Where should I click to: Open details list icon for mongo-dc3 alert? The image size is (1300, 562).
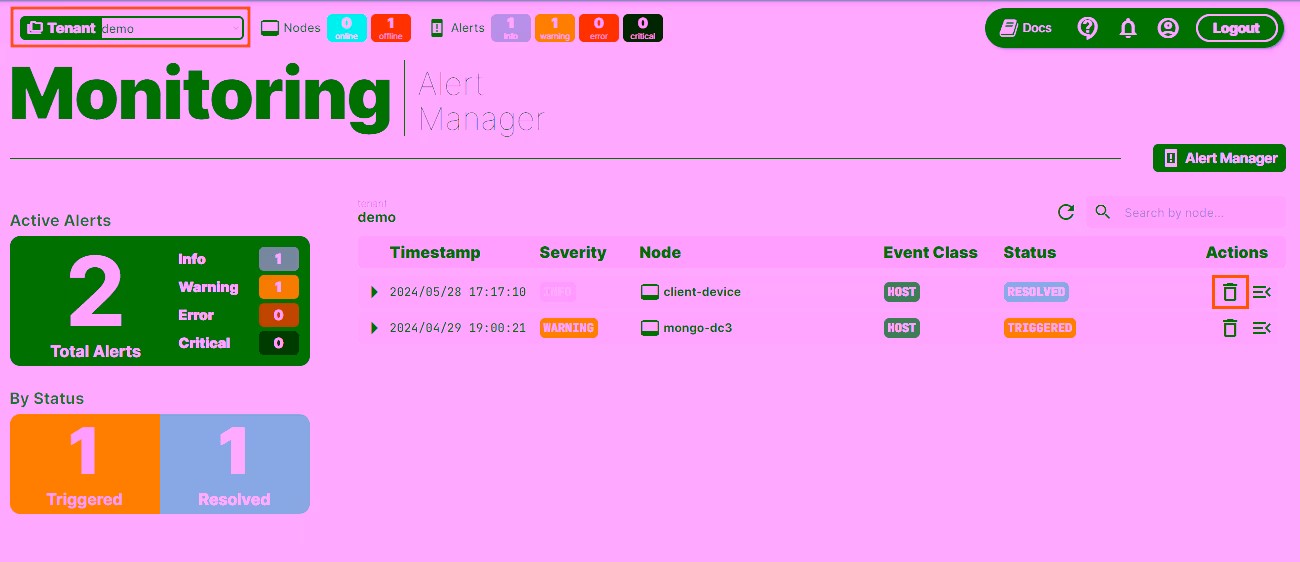[x=1261, y=328]
